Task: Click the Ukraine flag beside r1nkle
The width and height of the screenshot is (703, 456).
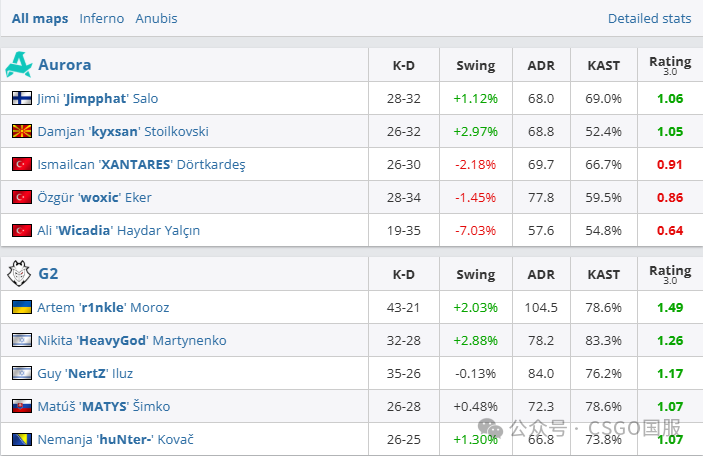Action: click(x=22, y=307)
